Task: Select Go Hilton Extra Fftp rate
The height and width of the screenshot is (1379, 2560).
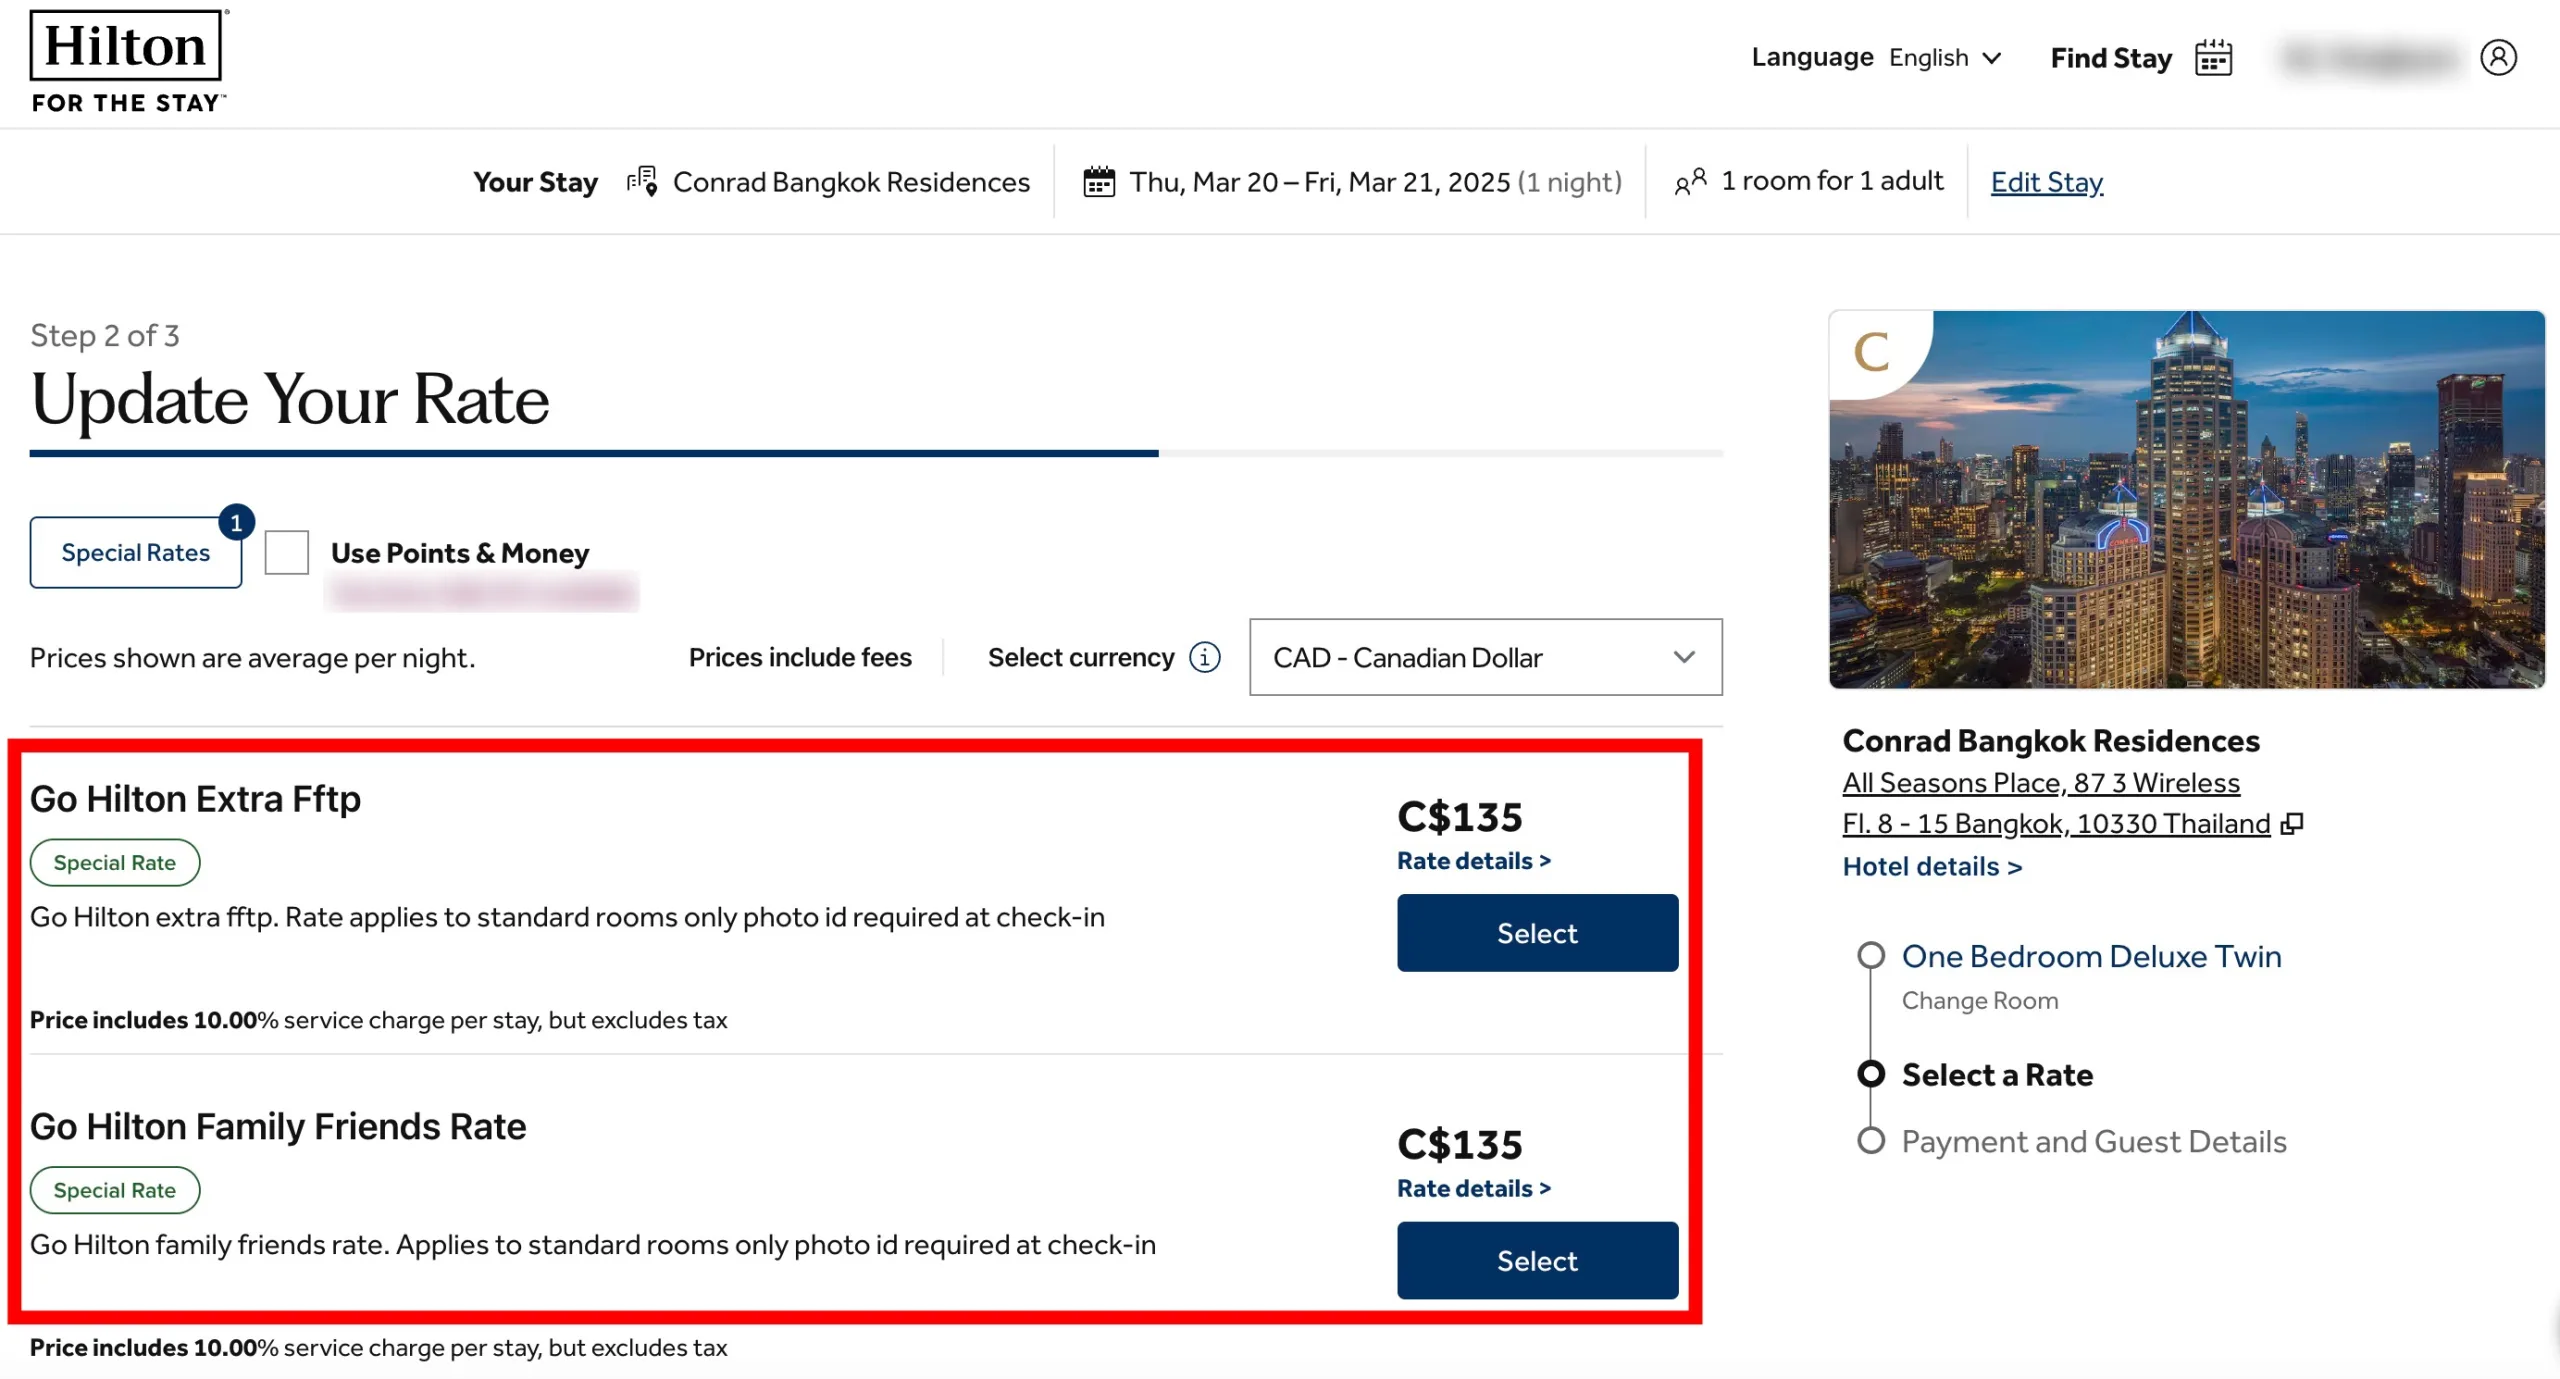Action: pos(1535,932)
